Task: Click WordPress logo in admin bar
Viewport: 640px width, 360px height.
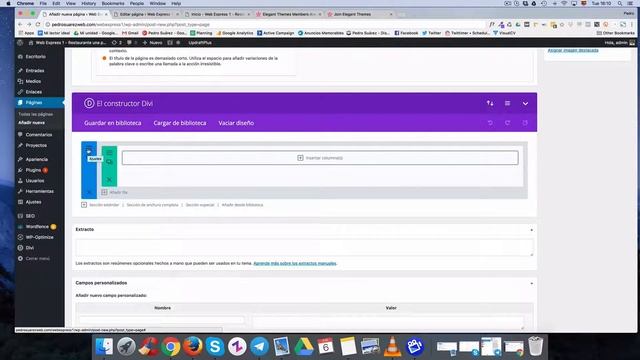Action: coord(20,42)
